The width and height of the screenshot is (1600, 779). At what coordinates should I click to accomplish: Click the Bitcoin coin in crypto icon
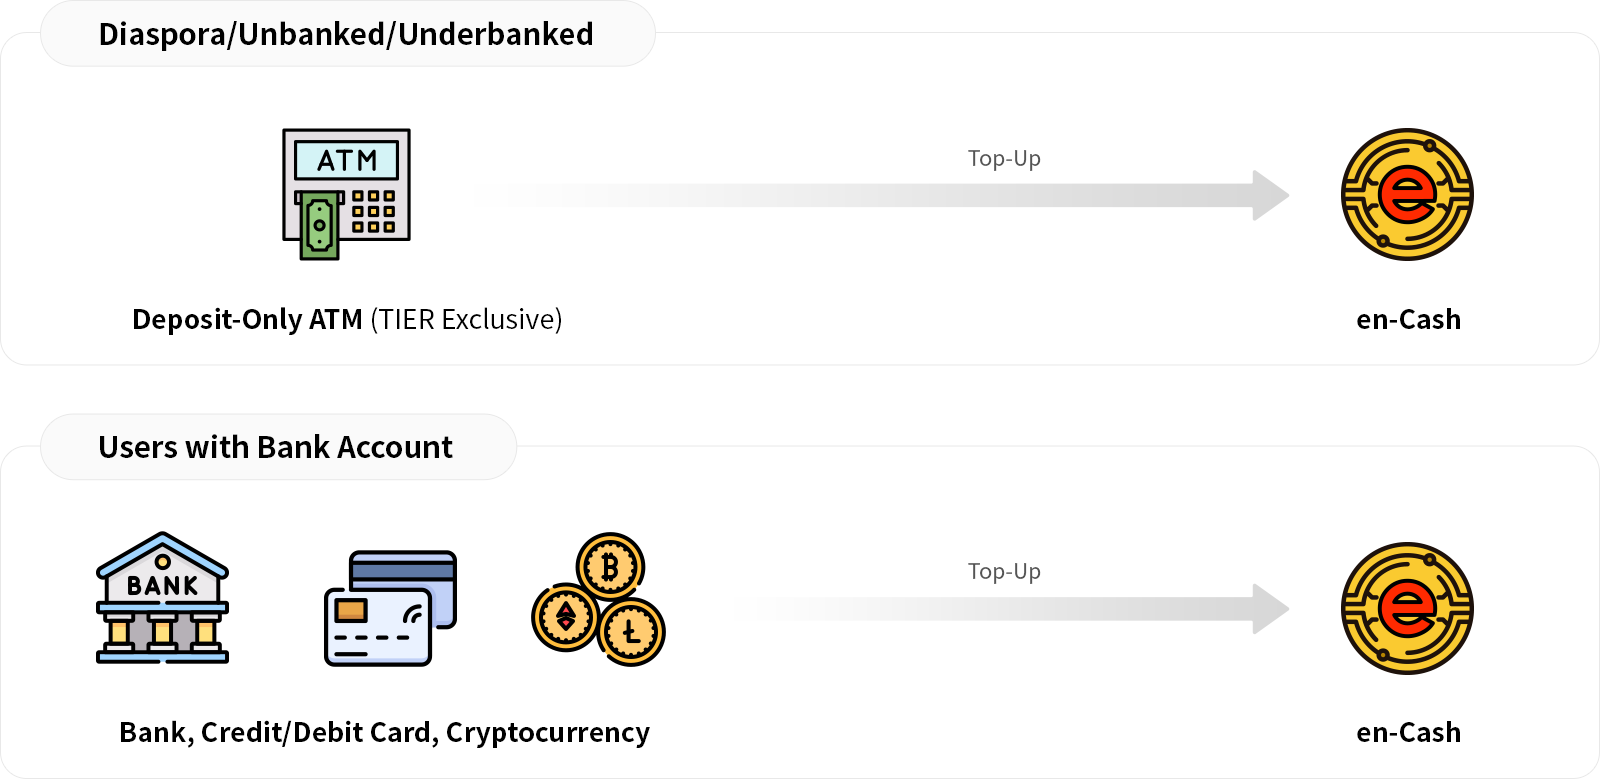click(x=610, y=567)
